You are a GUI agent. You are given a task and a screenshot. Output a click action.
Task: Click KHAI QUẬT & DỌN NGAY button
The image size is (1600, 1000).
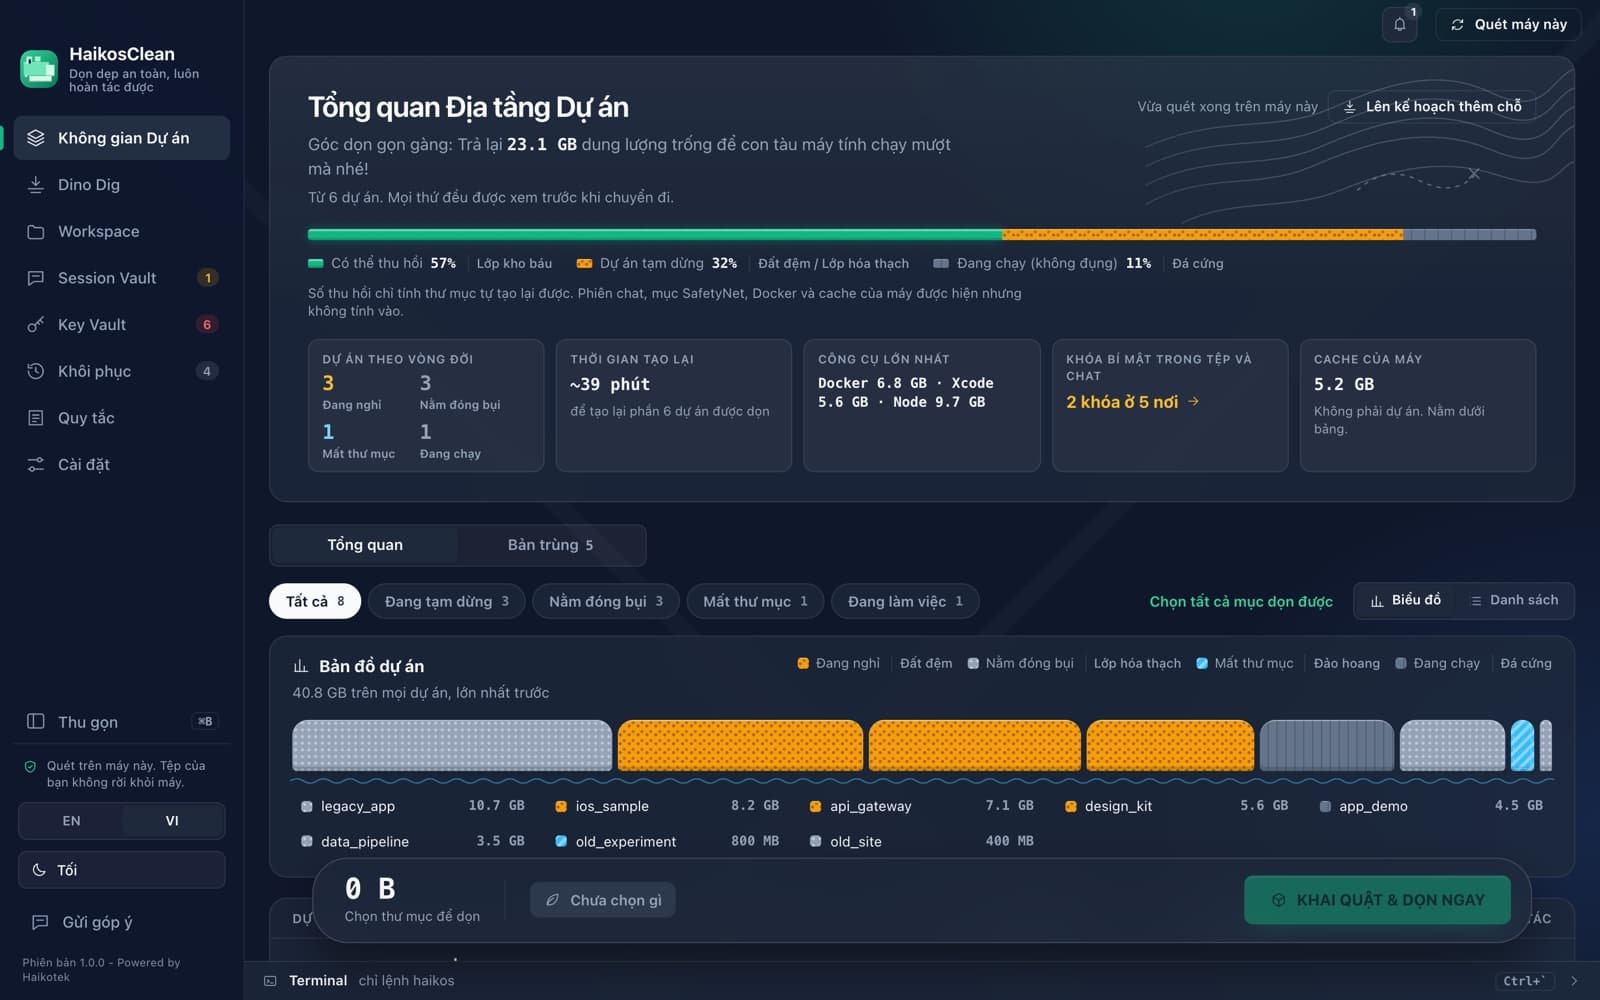(x=1377, y=900)
